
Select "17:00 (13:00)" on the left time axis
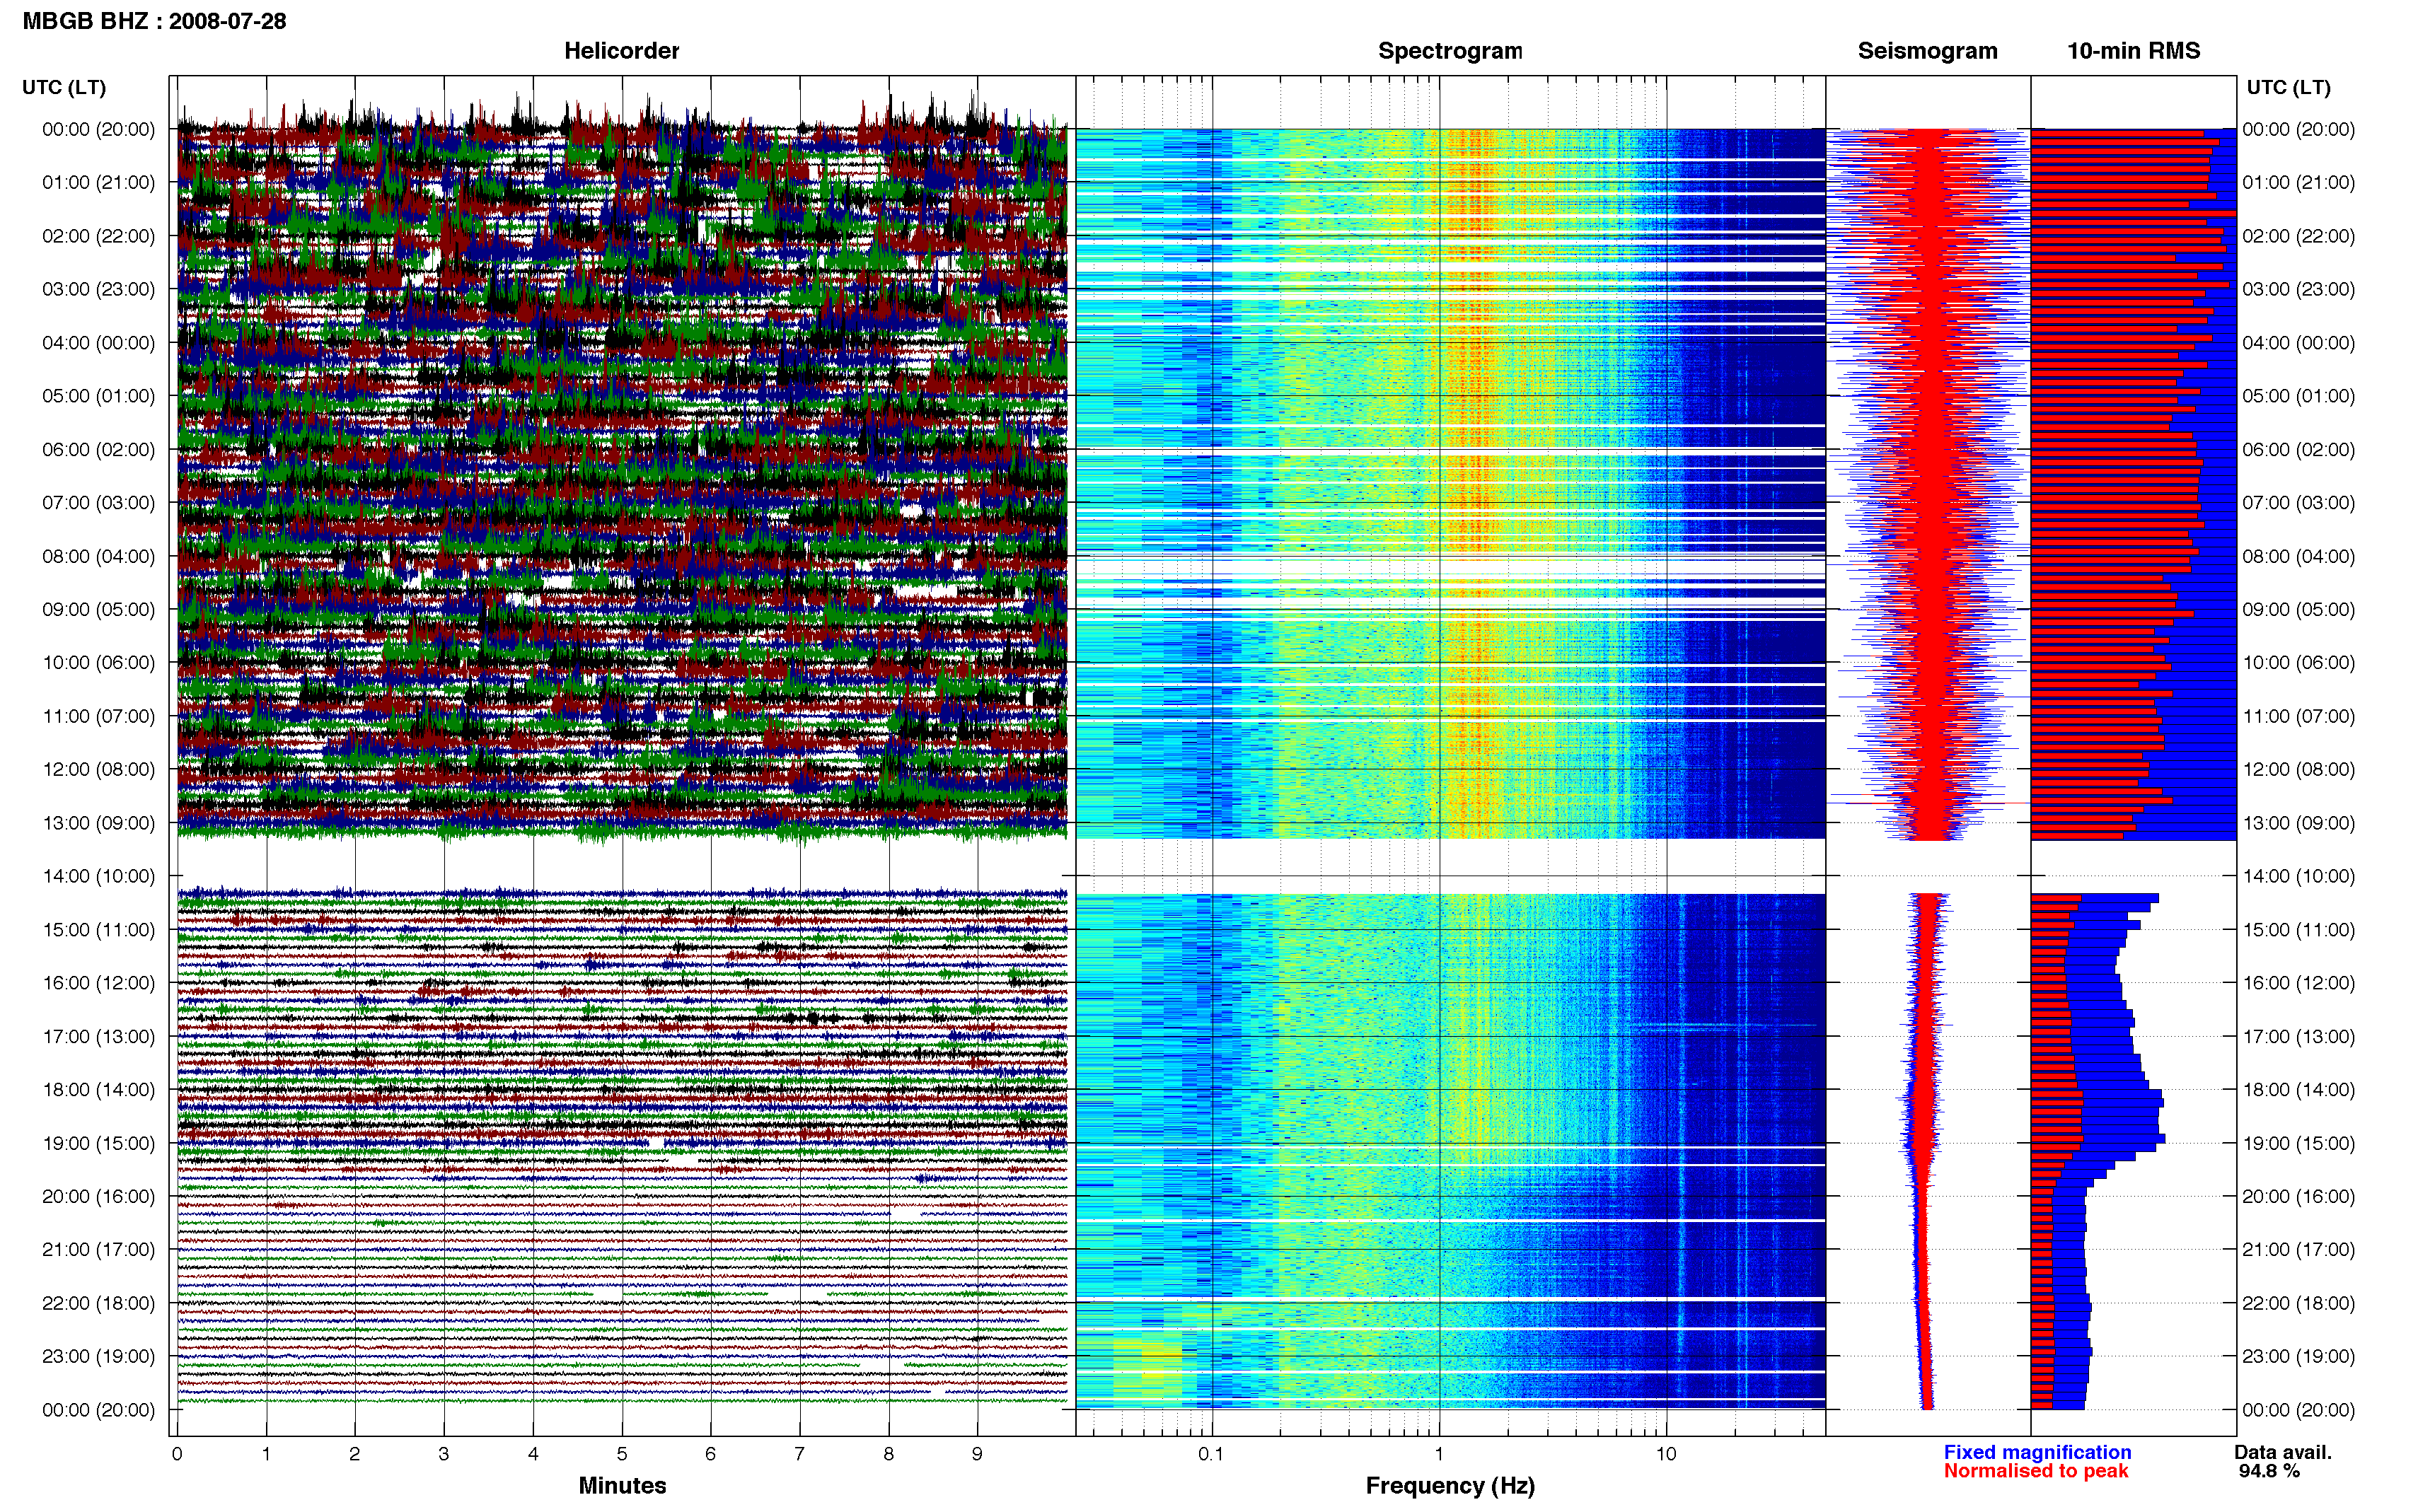tap(99, 1037)
